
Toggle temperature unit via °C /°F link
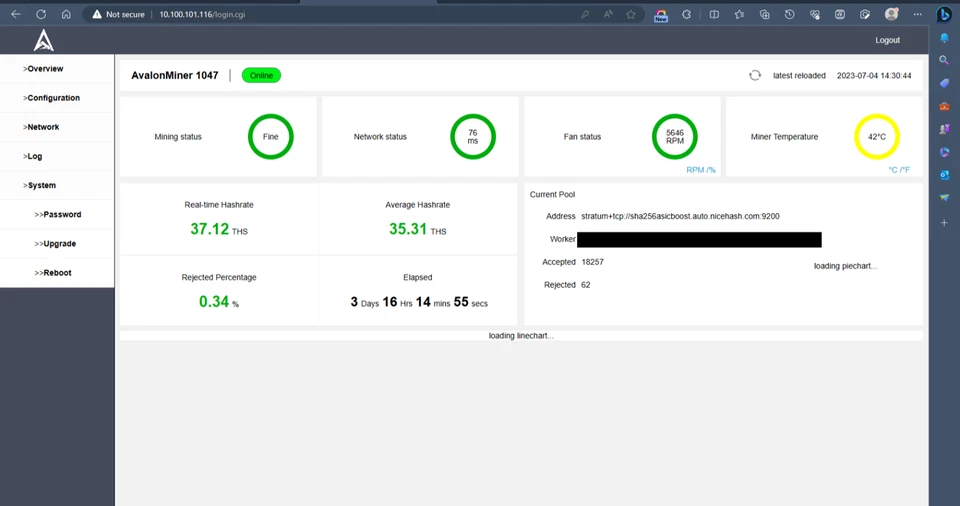(899, 170)
